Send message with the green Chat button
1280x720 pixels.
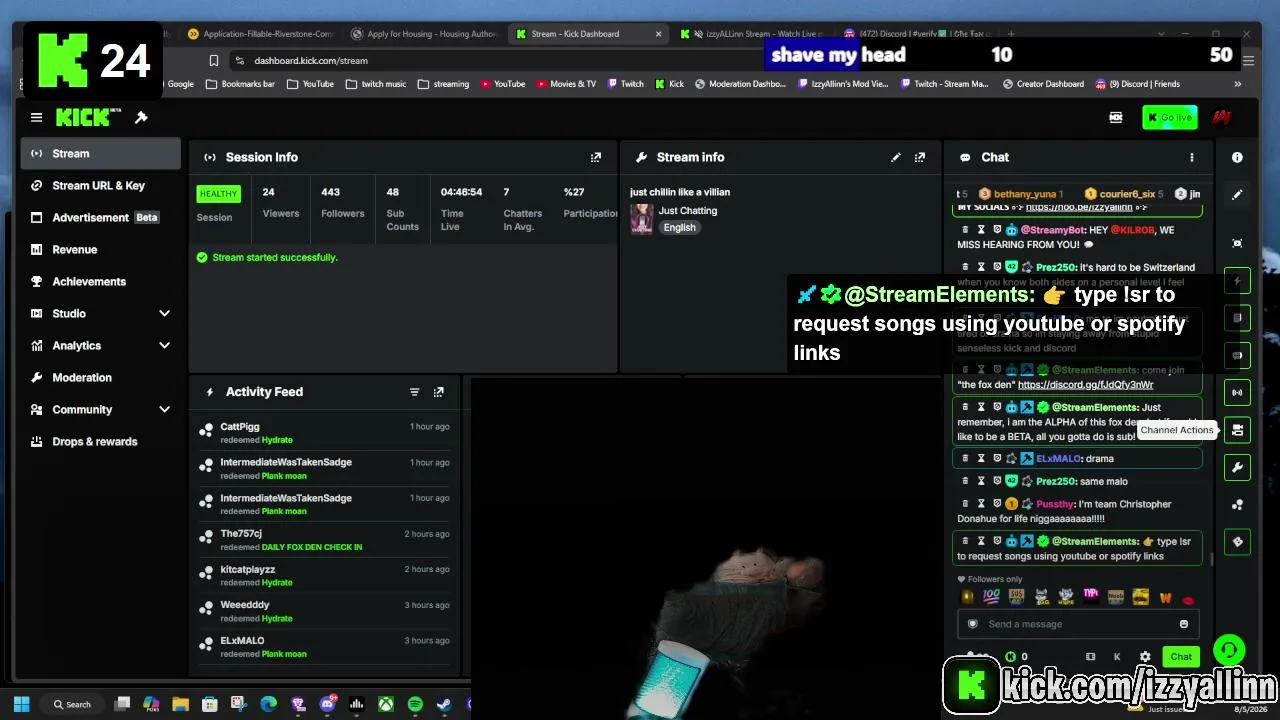[1181, 657]
